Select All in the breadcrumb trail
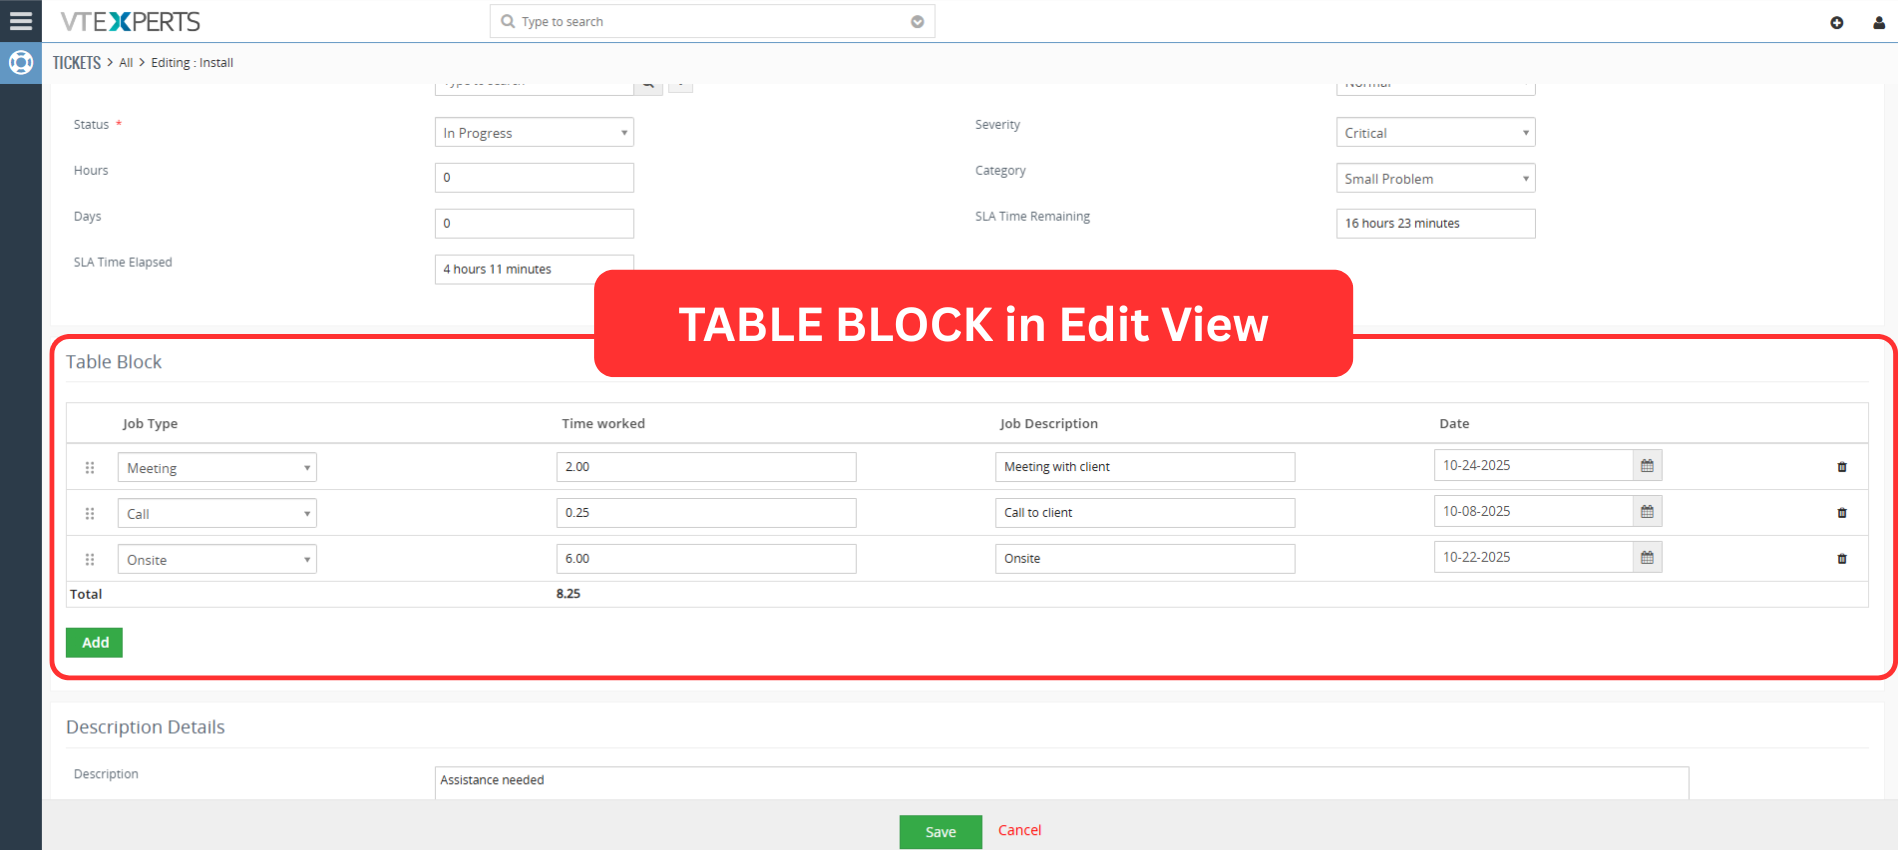 (126, 63)
